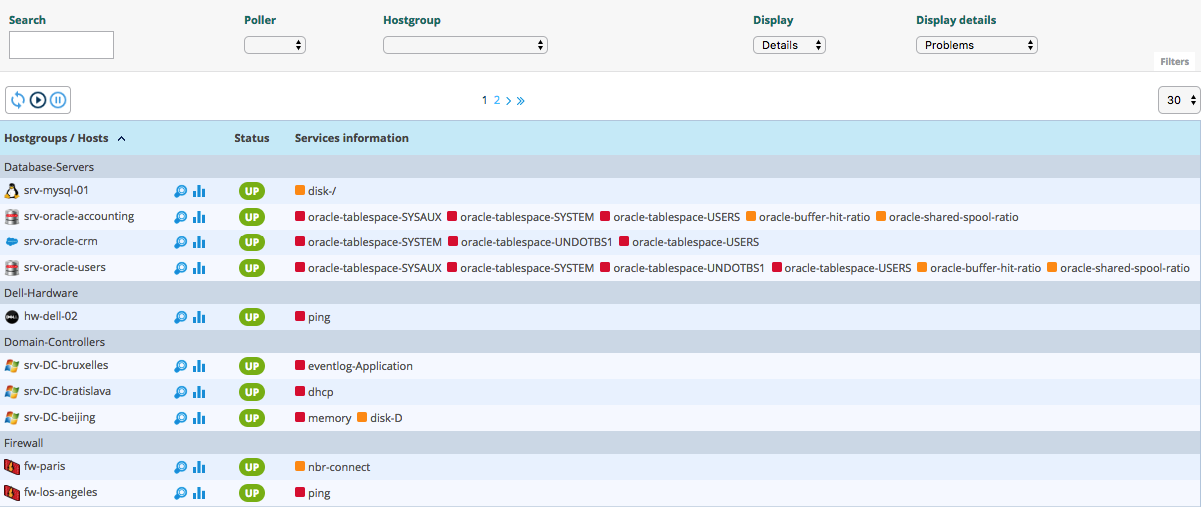The image size is (1201, 507).
Task: Open magnifier details icon for srv-mysql-01
Action: pyautogui.click(x=180, y=191)
